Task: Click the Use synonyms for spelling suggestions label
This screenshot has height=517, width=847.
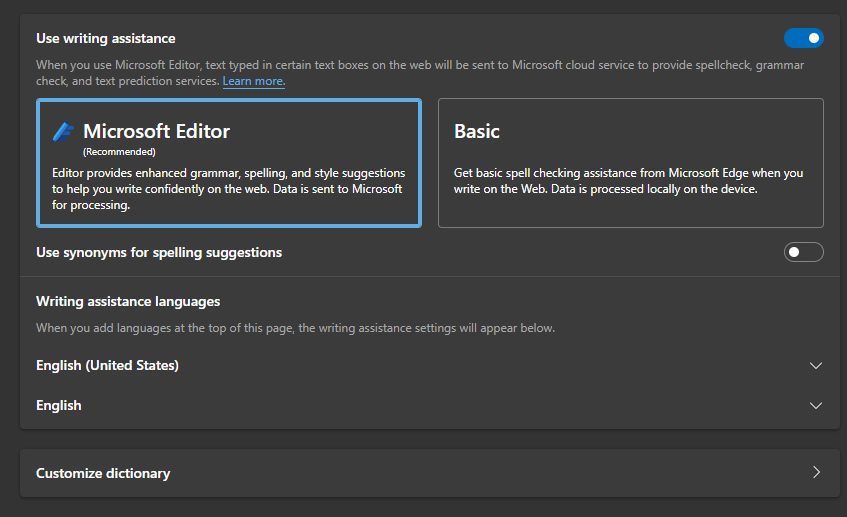Action: [159, 253]
